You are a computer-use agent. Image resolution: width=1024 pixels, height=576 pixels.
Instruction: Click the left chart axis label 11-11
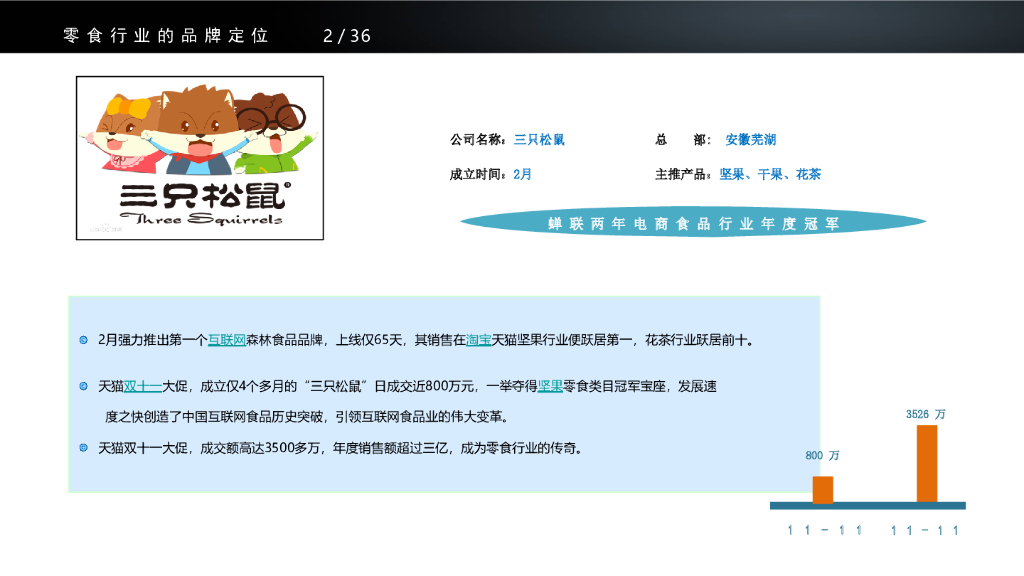point(824,530)
